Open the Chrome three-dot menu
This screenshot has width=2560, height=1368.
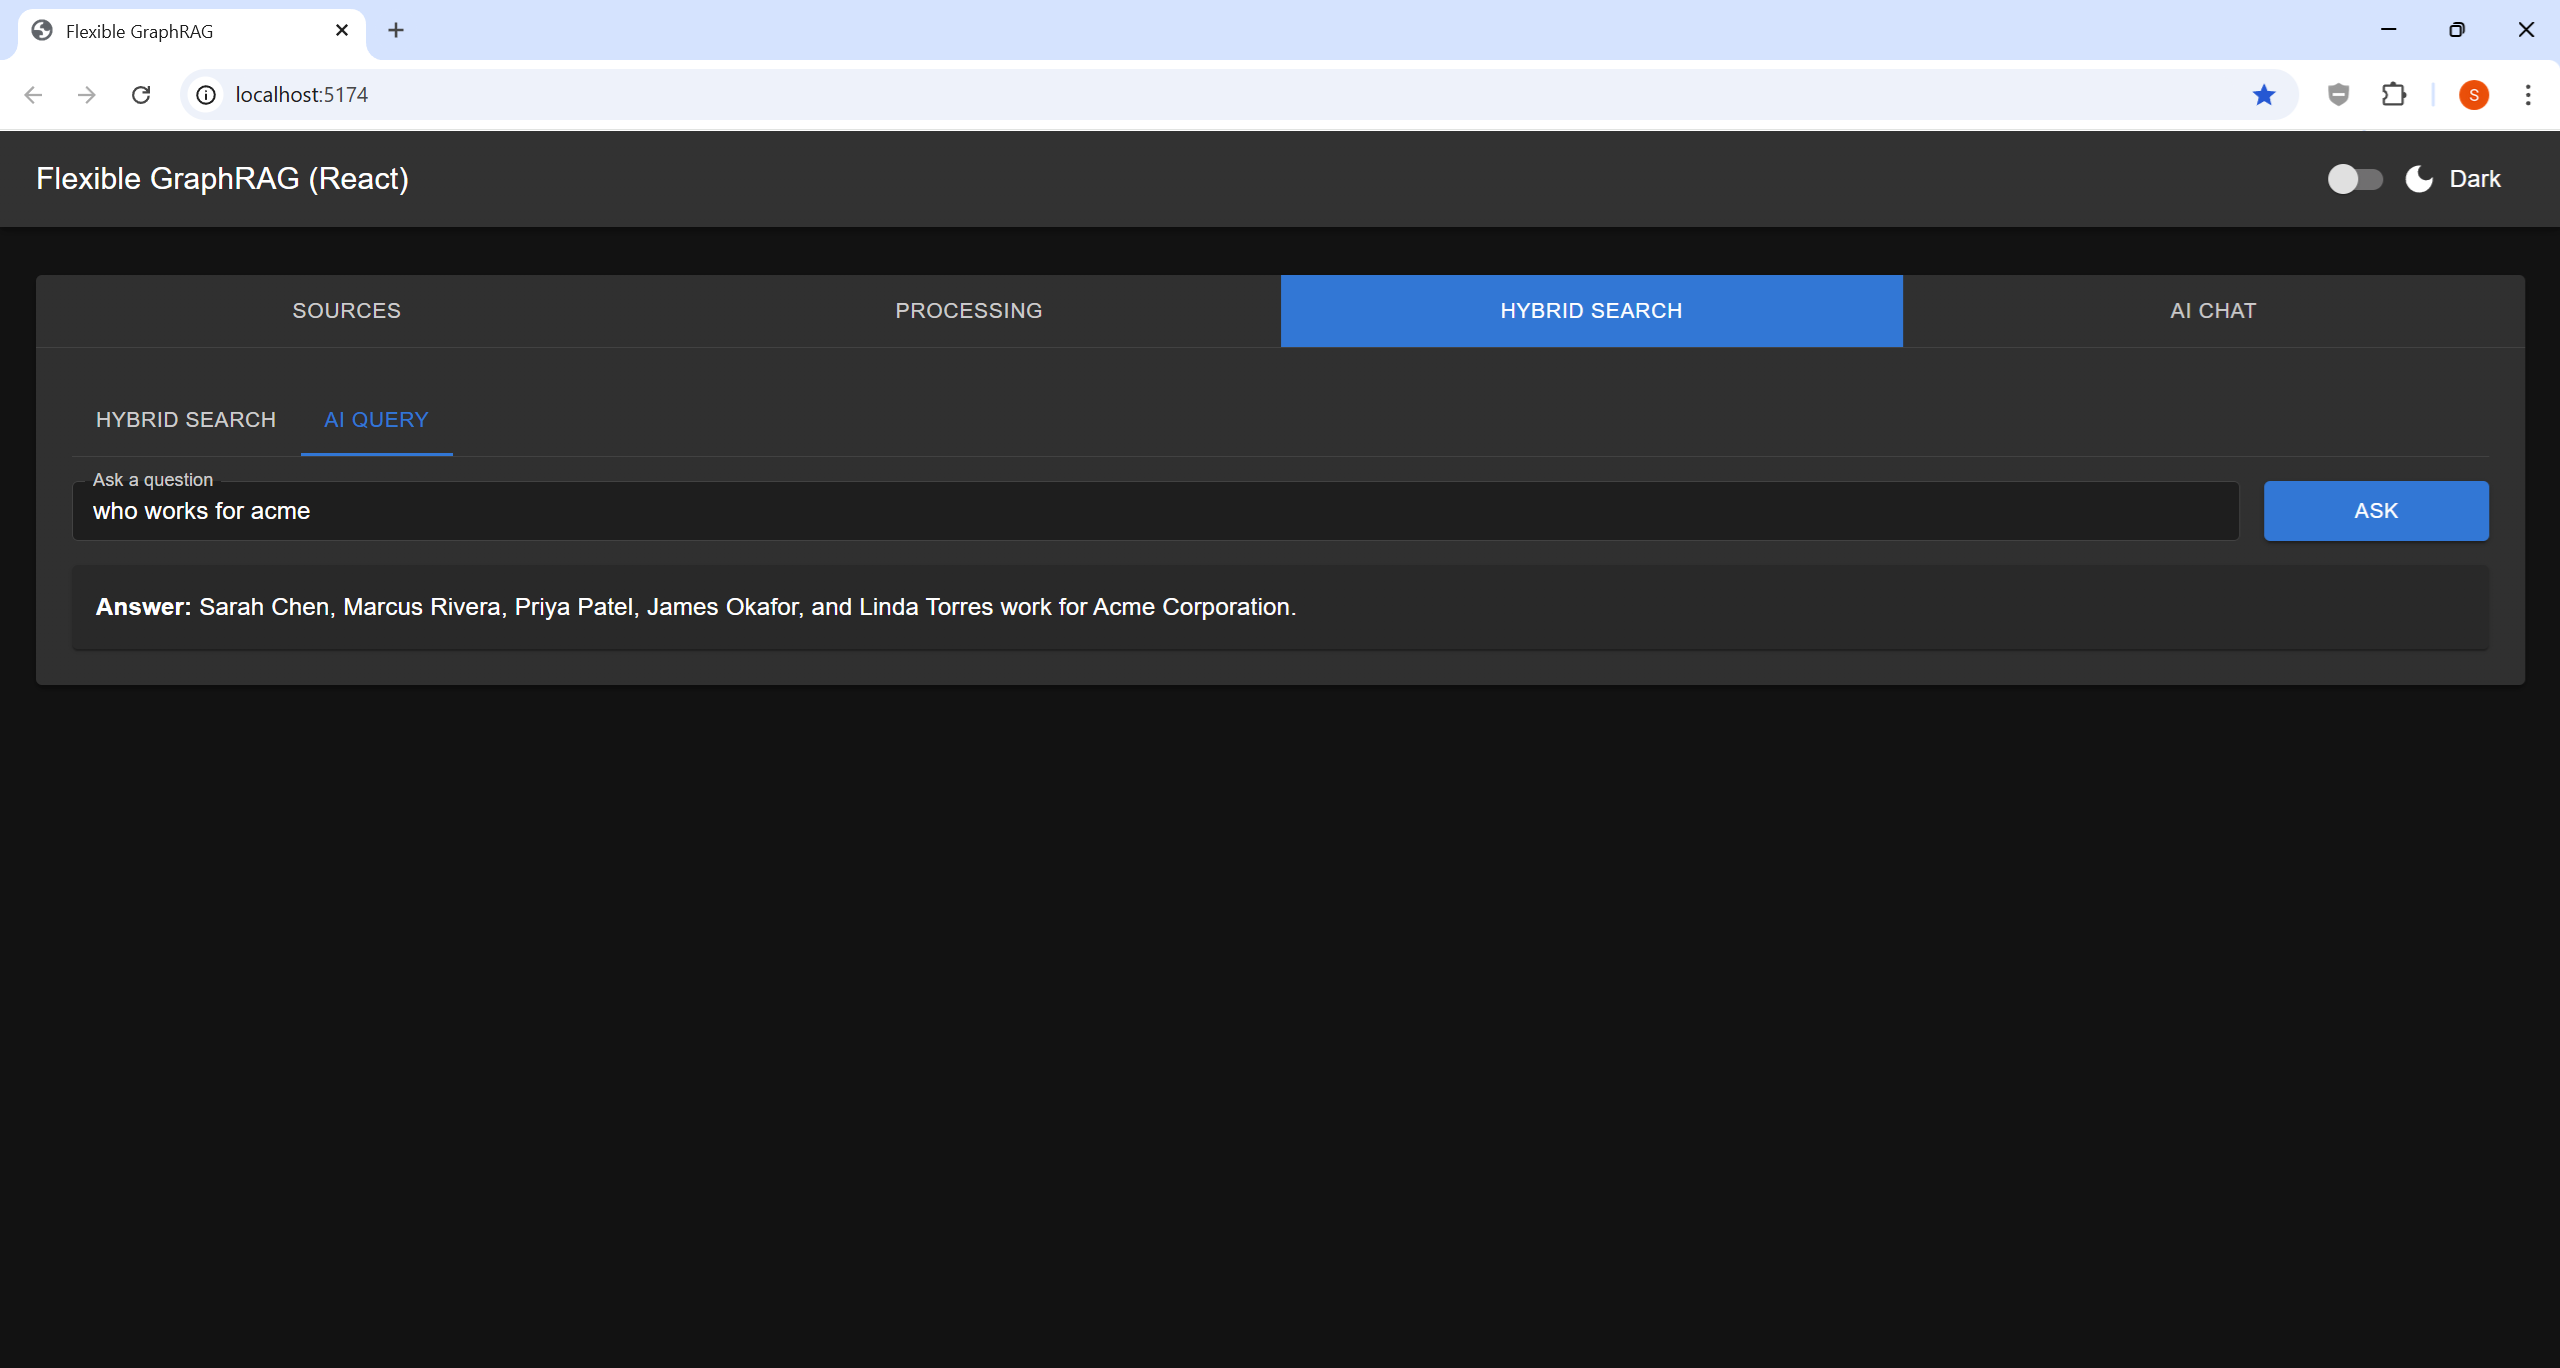coord(2528,95)
